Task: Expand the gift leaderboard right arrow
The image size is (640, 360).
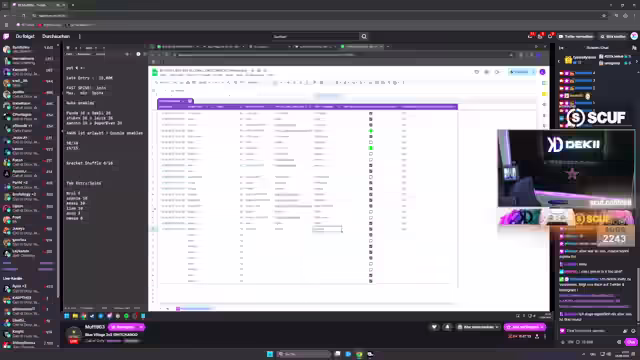Action: coord(636,61)
